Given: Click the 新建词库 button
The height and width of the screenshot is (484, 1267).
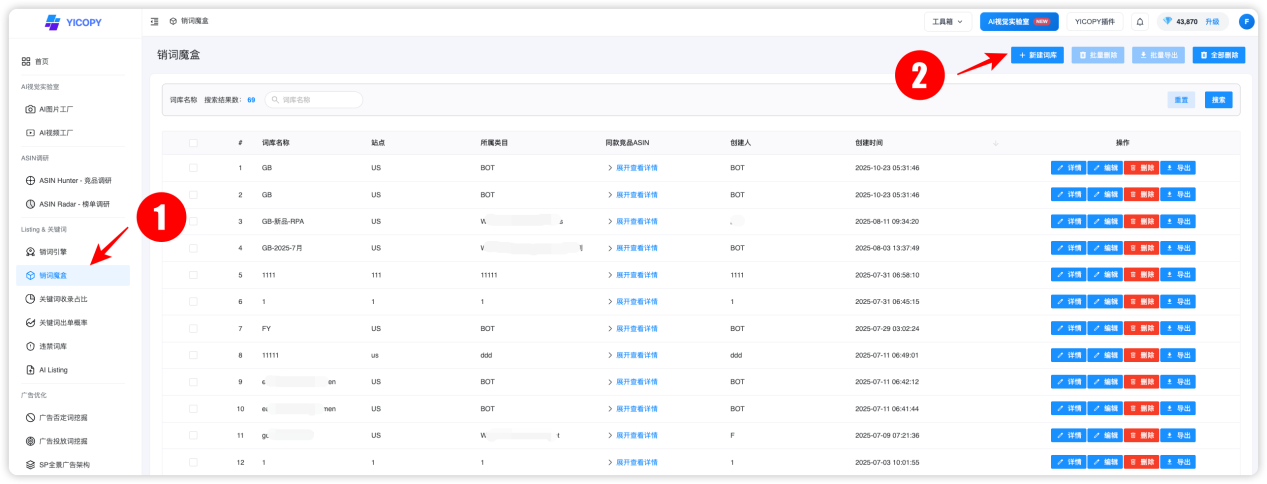Looking at the screenshot, I should pyautogui.click(x=1037, y=55).
